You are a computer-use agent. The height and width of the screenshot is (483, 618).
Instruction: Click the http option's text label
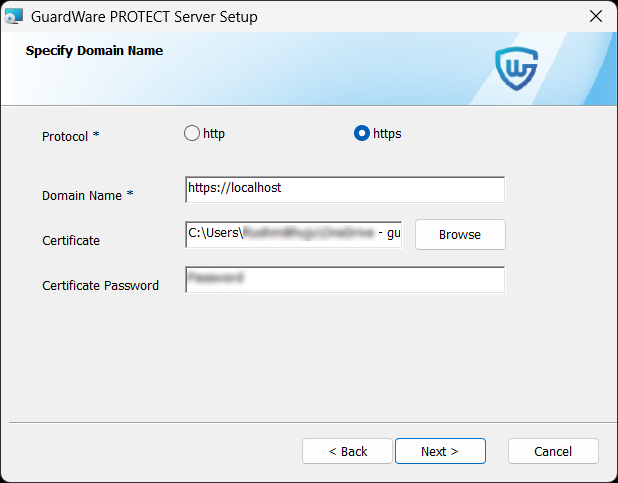214,133
